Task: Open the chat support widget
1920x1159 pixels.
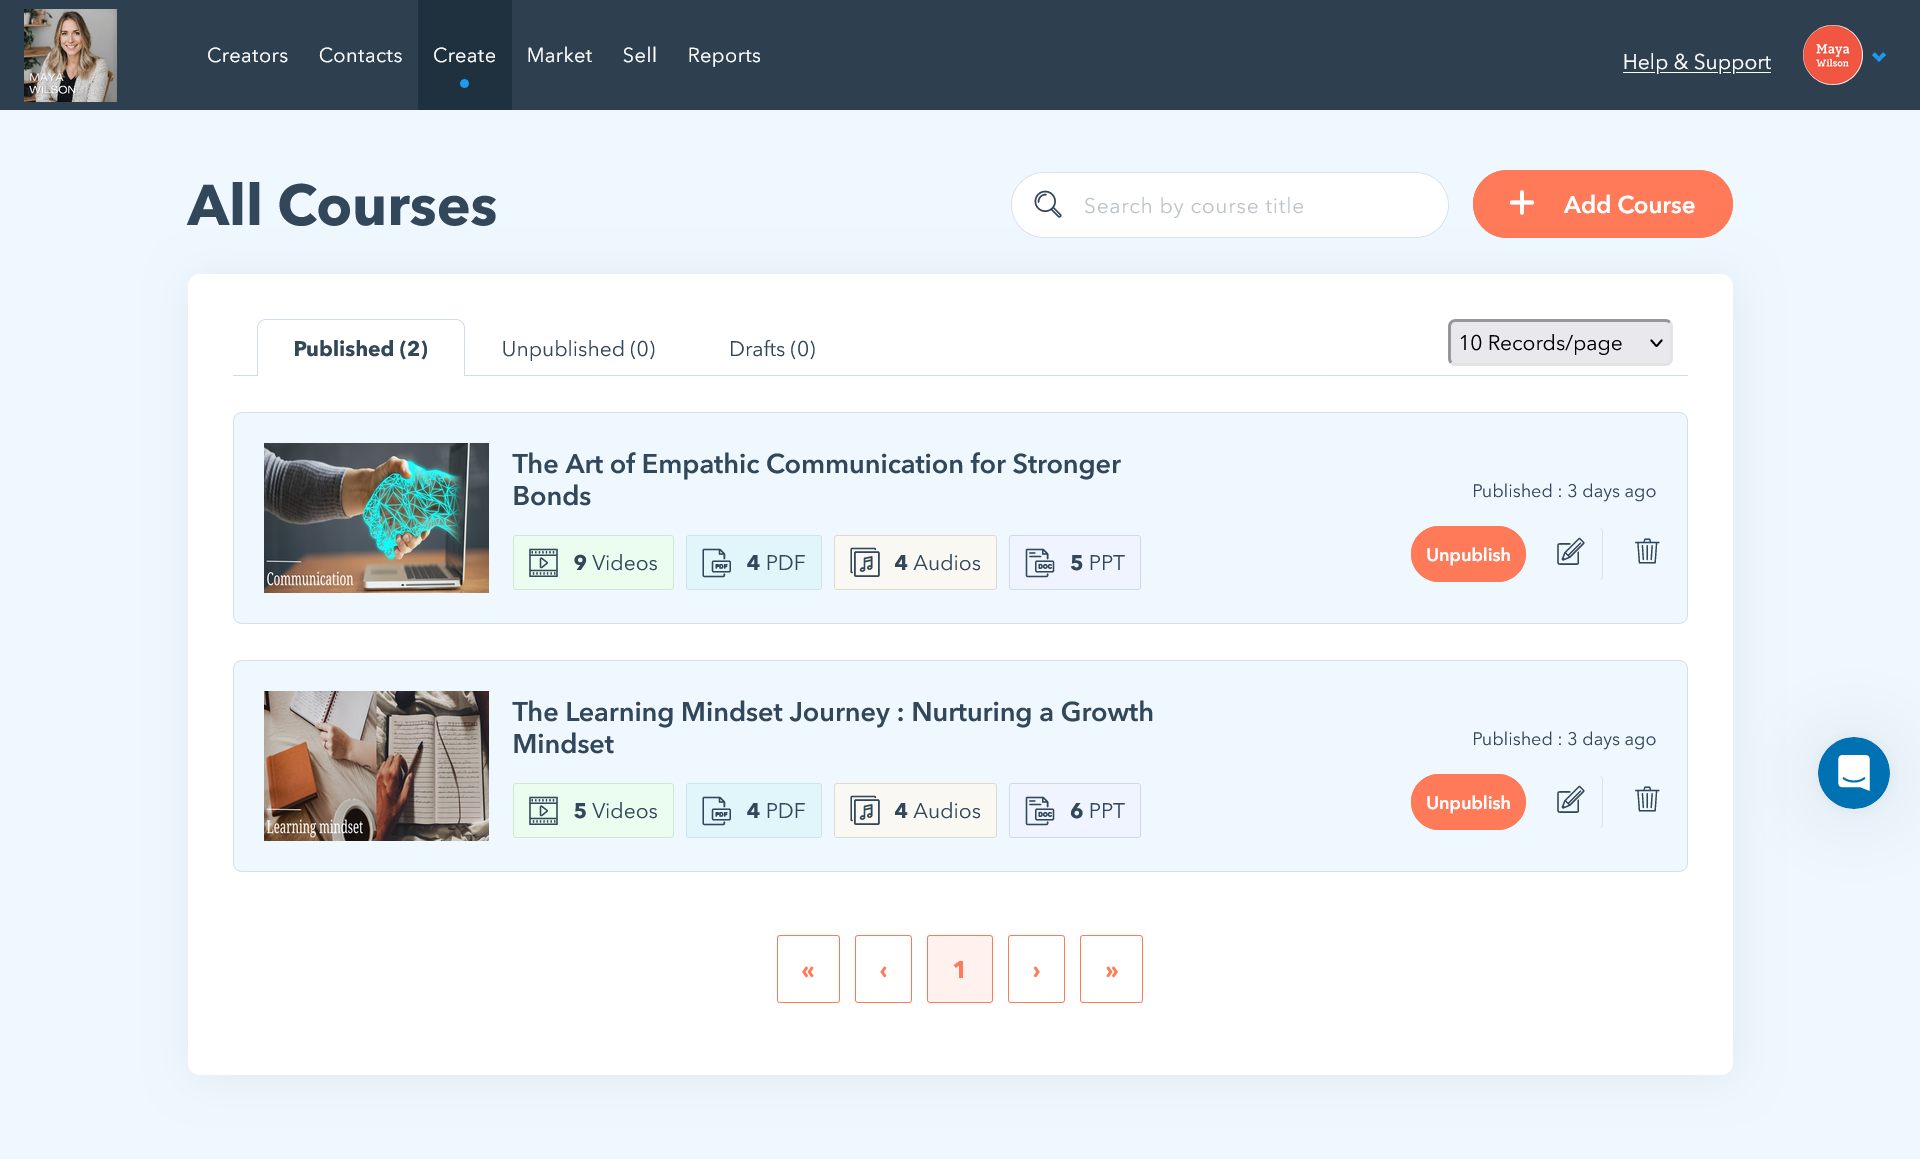Action: [x=1853, y=773]
